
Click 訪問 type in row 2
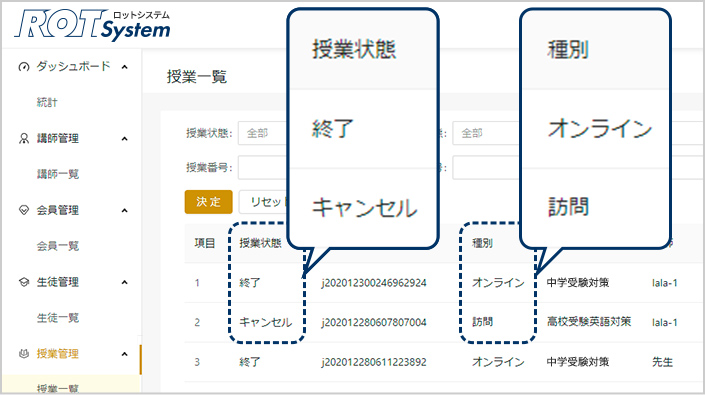pos(482,322)
